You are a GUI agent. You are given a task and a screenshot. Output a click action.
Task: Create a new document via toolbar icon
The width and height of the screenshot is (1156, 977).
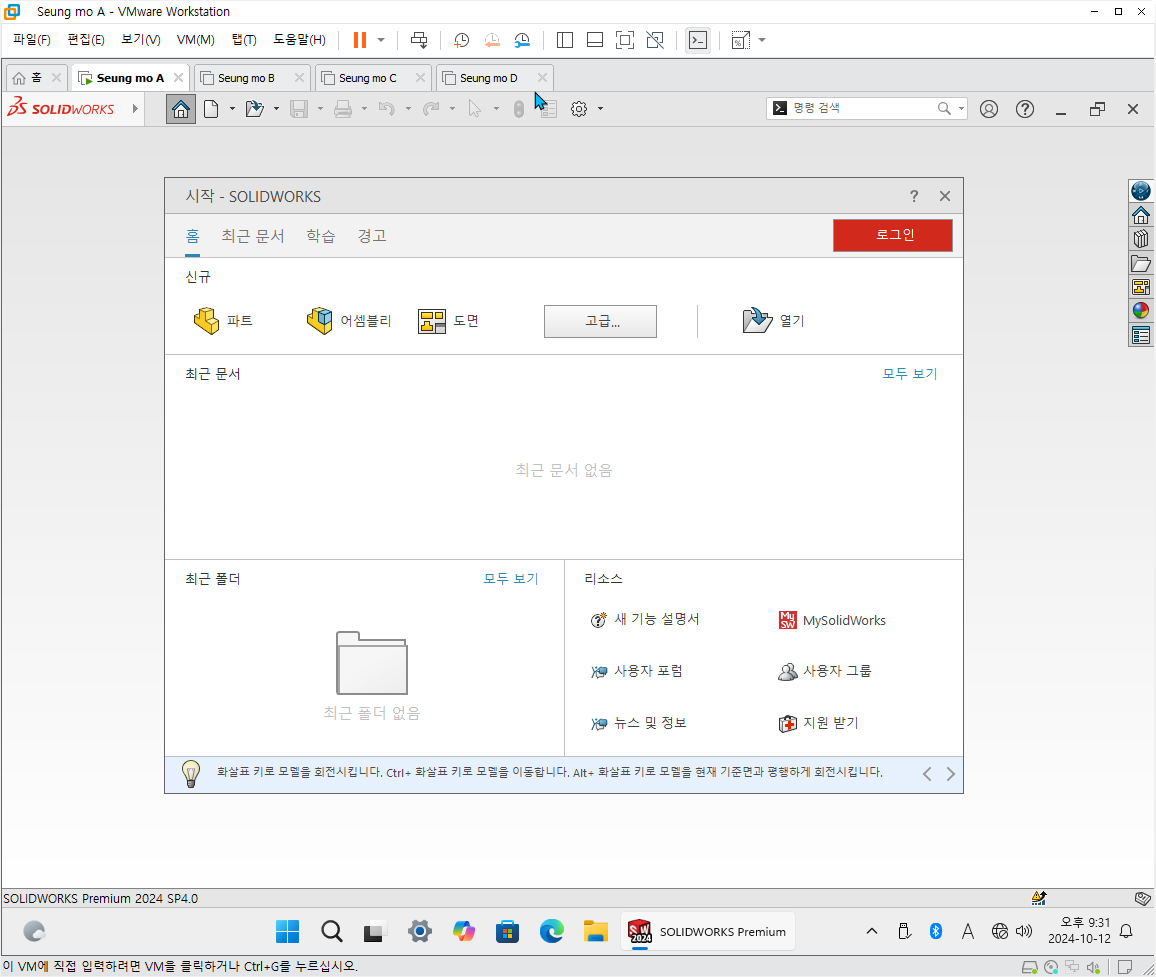click(x=212, y=109)
